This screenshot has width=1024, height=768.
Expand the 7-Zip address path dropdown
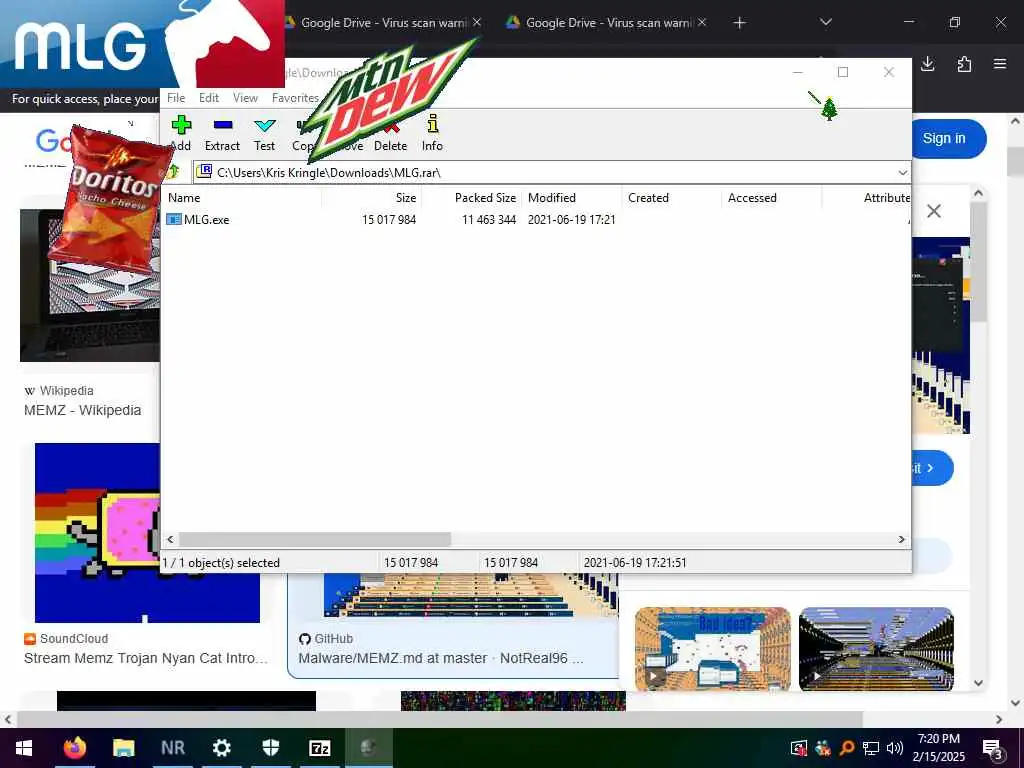pyautogui.click(x=902, y=172)
